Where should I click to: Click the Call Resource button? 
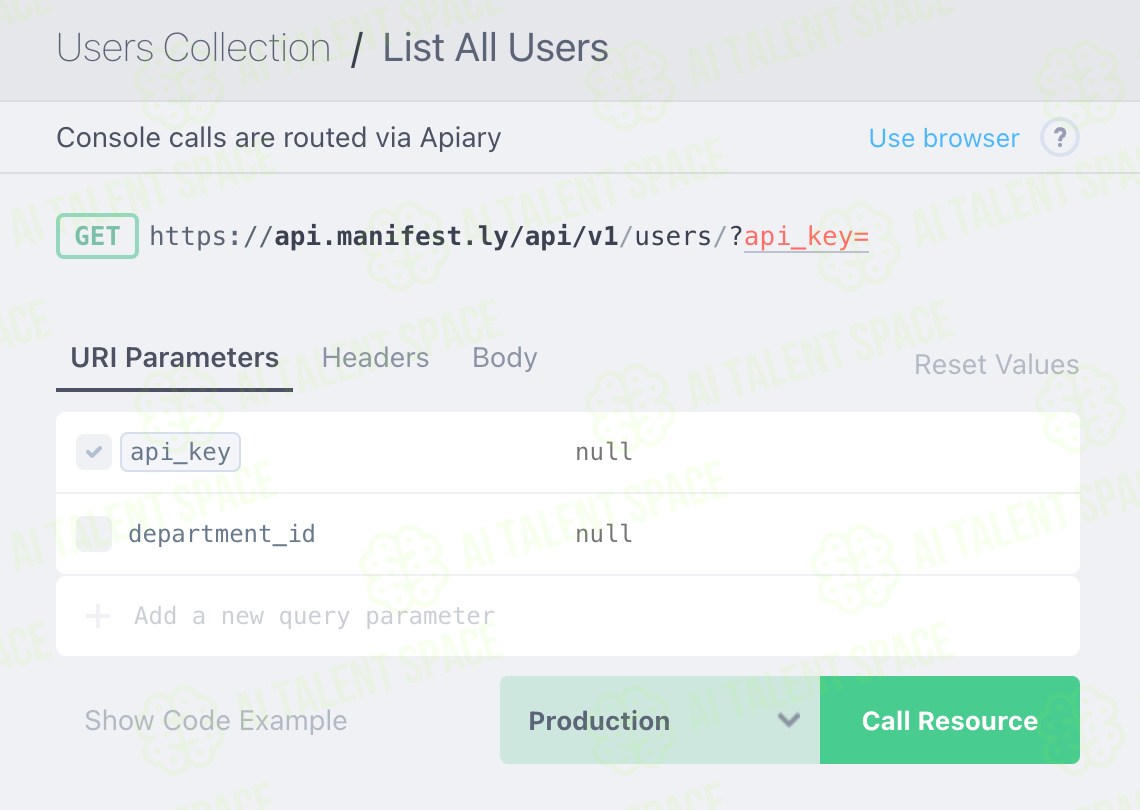(x=950, y=720)
